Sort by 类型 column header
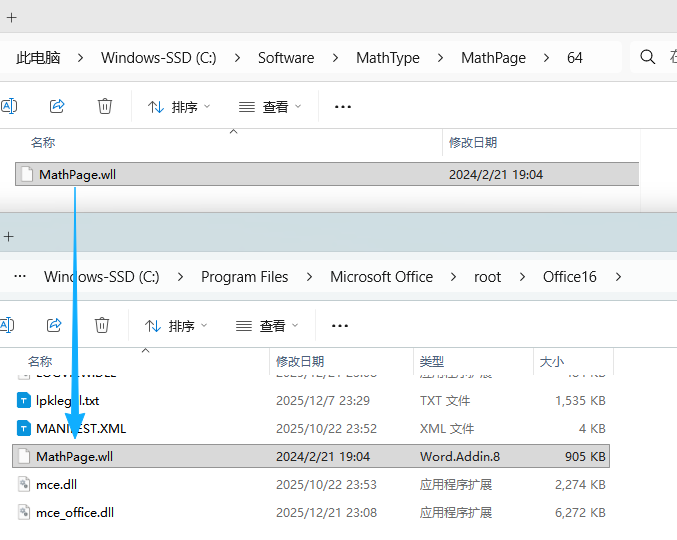 coord(432,361)
